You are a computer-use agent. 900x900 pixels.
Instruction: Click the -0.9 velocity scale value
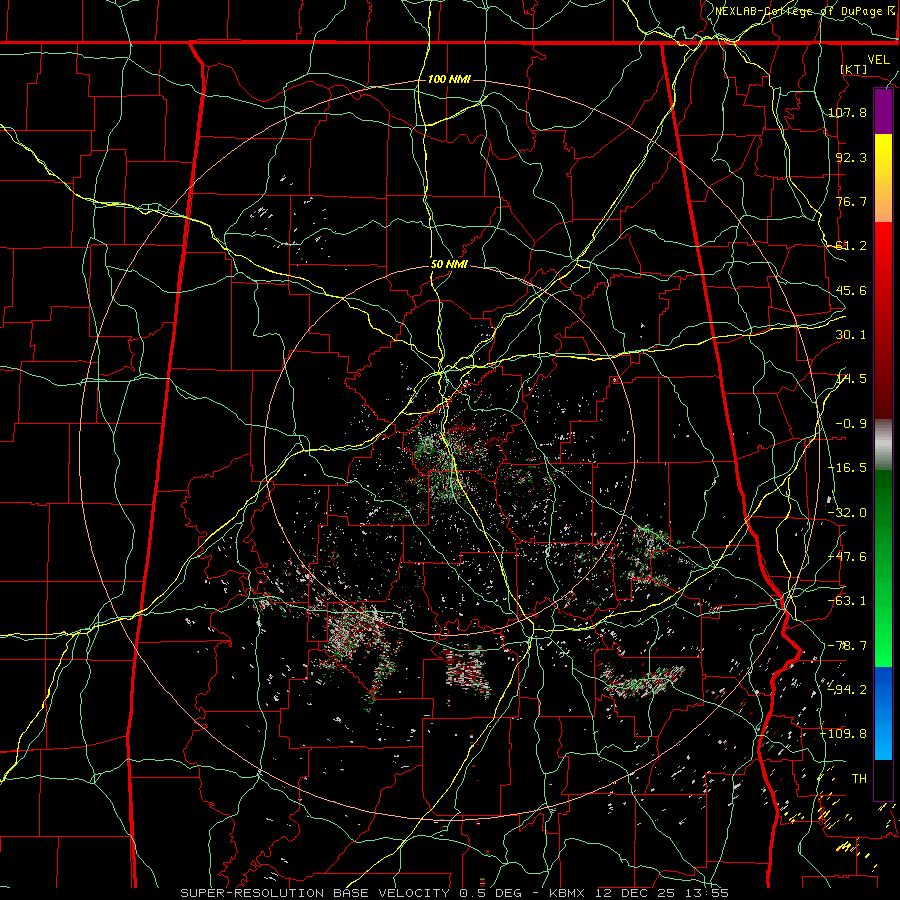(851, 424)
